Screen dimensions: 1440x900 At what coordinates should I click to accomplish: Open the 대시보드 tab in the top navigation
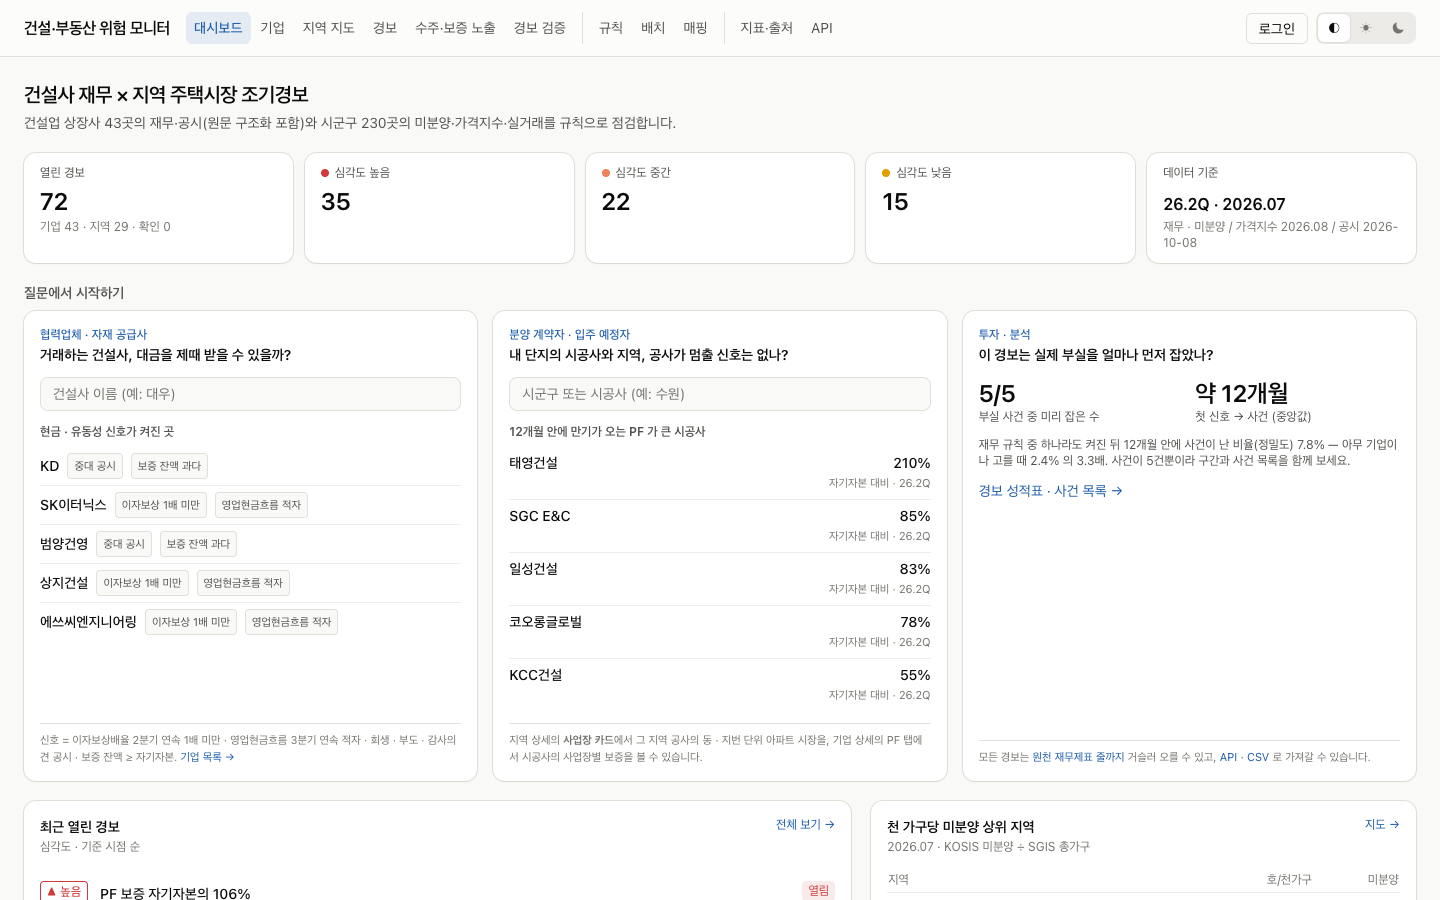coord(218,28)
